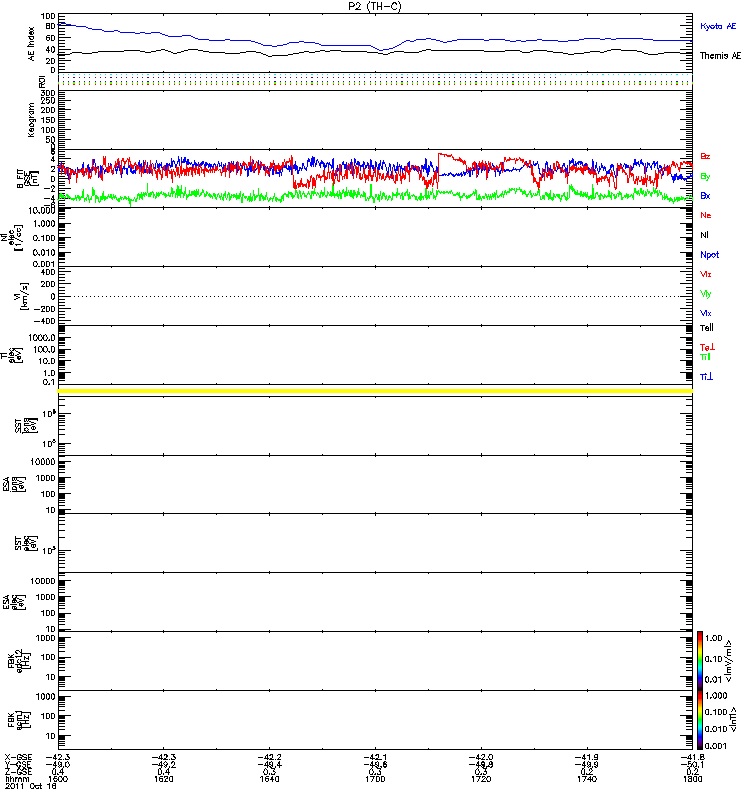Viewport: 750px width, 800px height.
Task: Click the 1620 time tick label
Action: [x=163, y=779]
